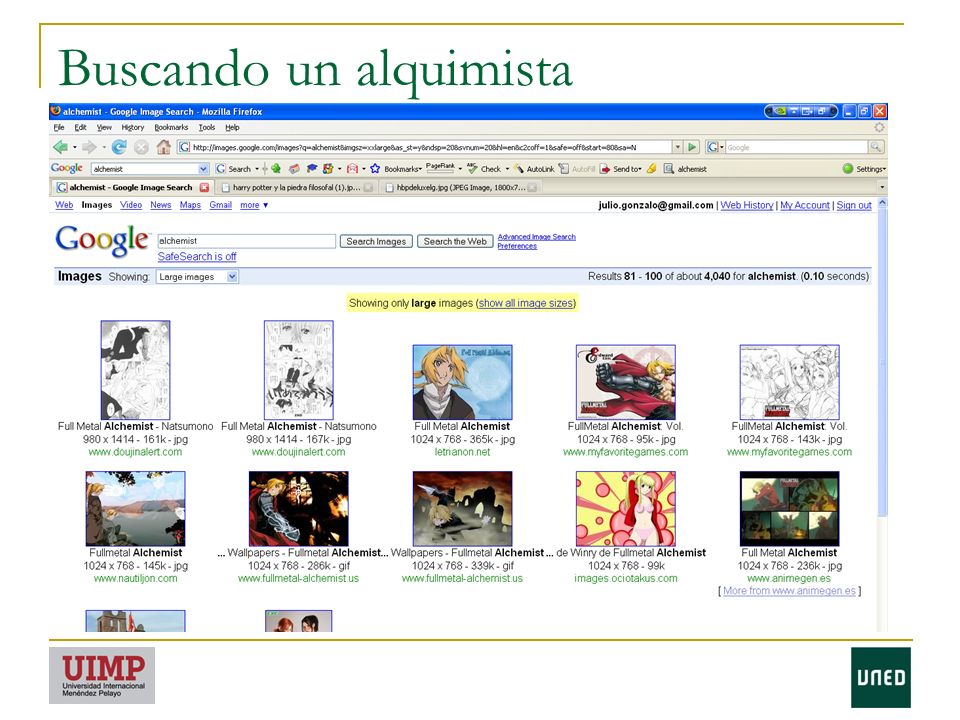Switch to the hbpdeluxelg.jpg tab
This screenshot has height=720, width=960.
pos(460,187)
